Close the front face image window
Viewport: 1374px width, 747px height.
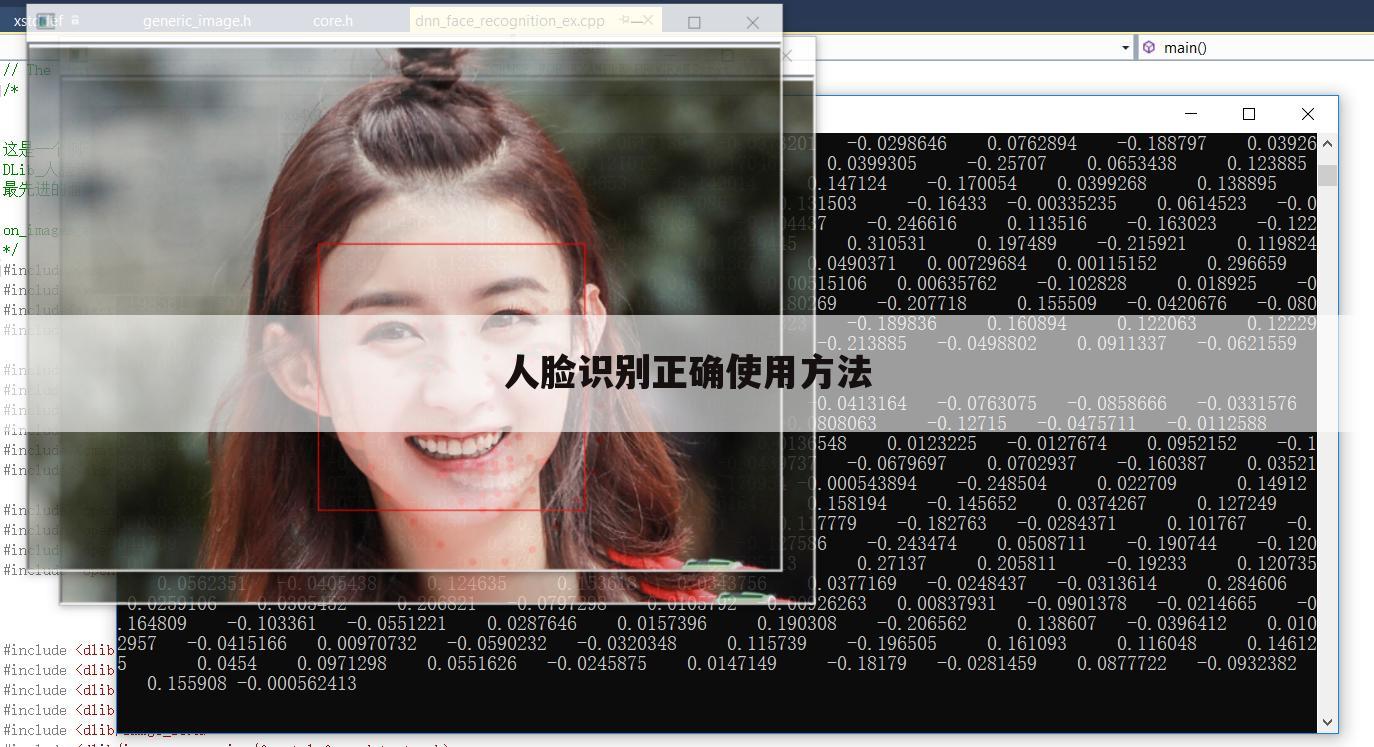point(753,22)
